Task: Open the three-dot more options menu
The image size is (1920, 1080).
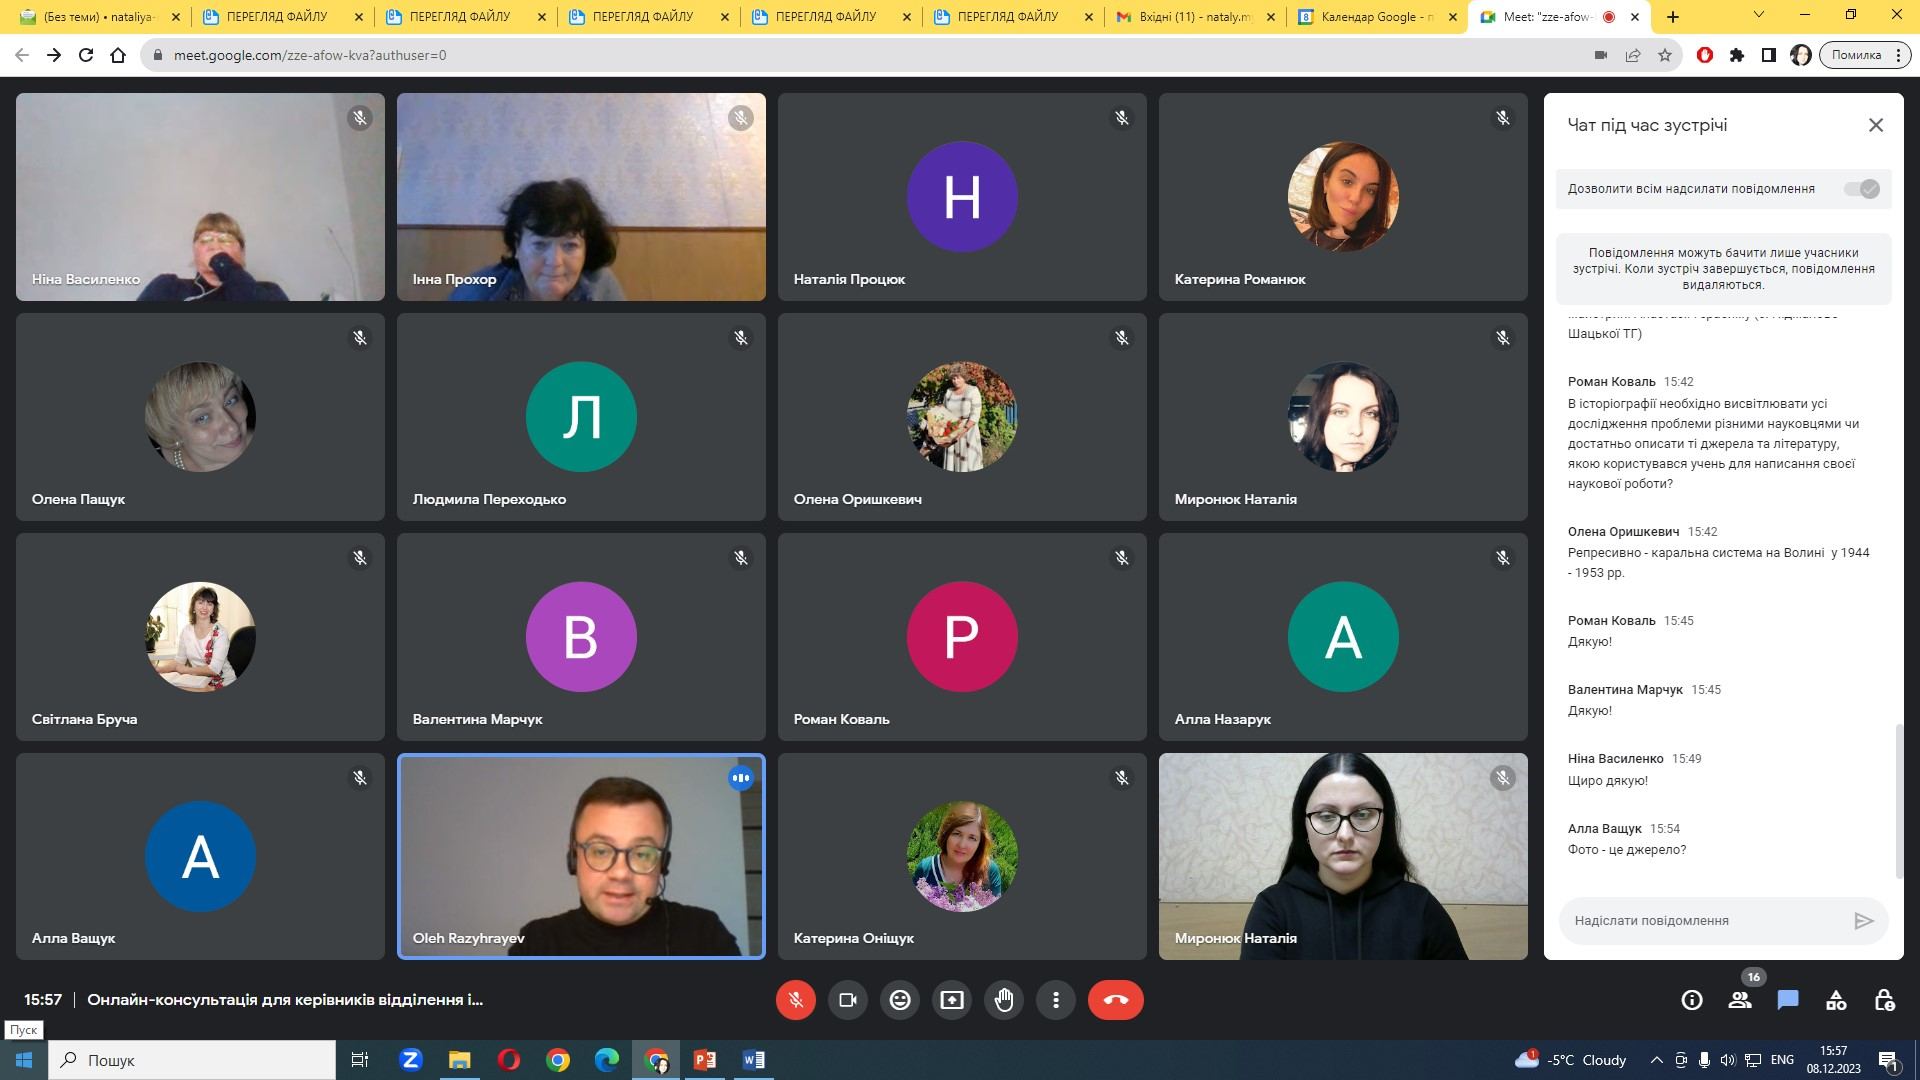Action: click(x=1056, y=1000)
